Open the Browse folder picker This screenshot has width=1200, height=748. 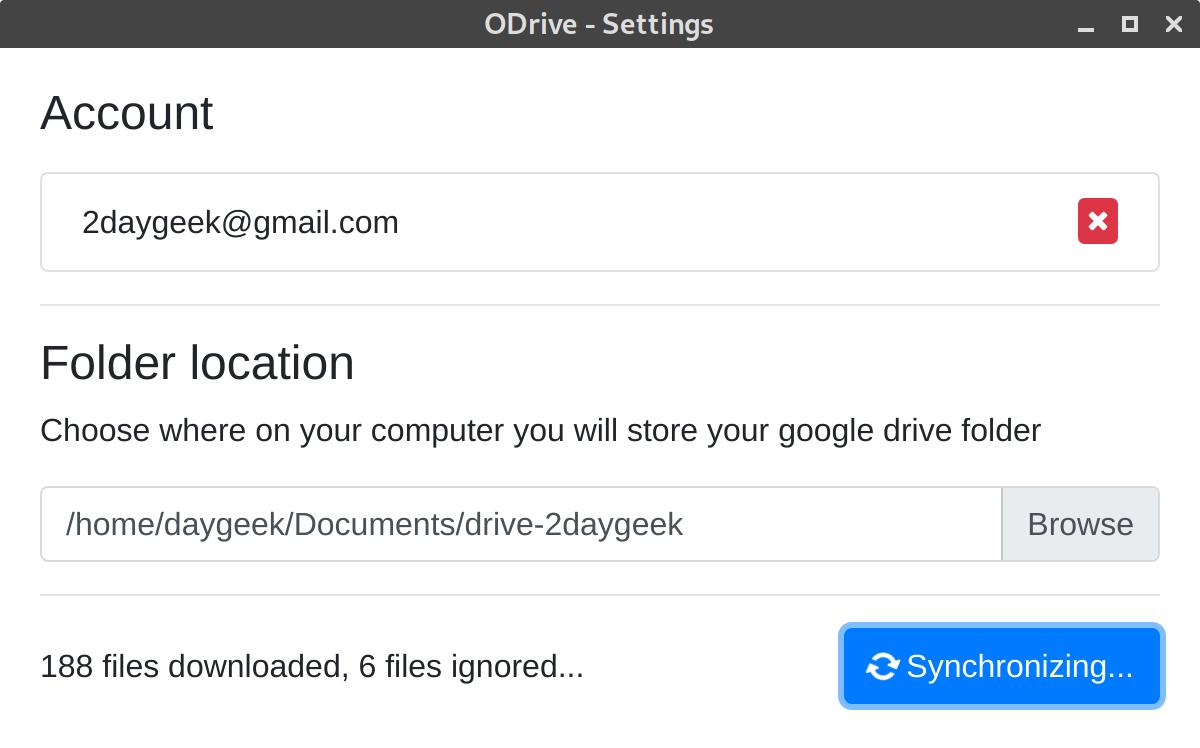tap(1080, 524)
